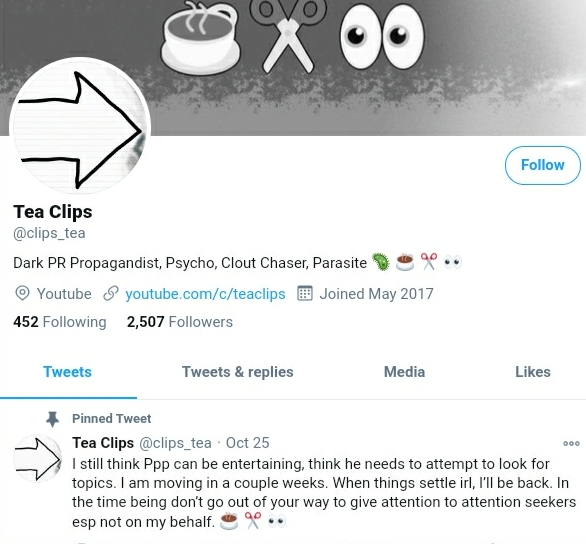Screen dimensions: 586x544
Task: Switch to the Tweets & replies tab
Action: tap(238, 372)
